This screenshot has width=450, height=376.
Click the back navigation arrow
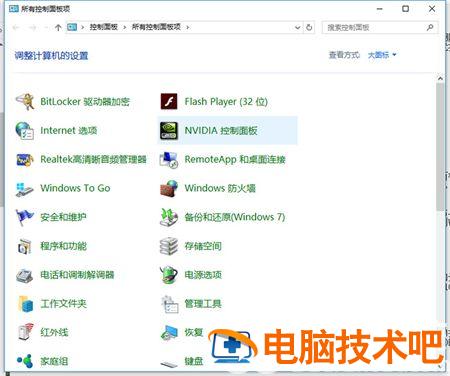16,27
